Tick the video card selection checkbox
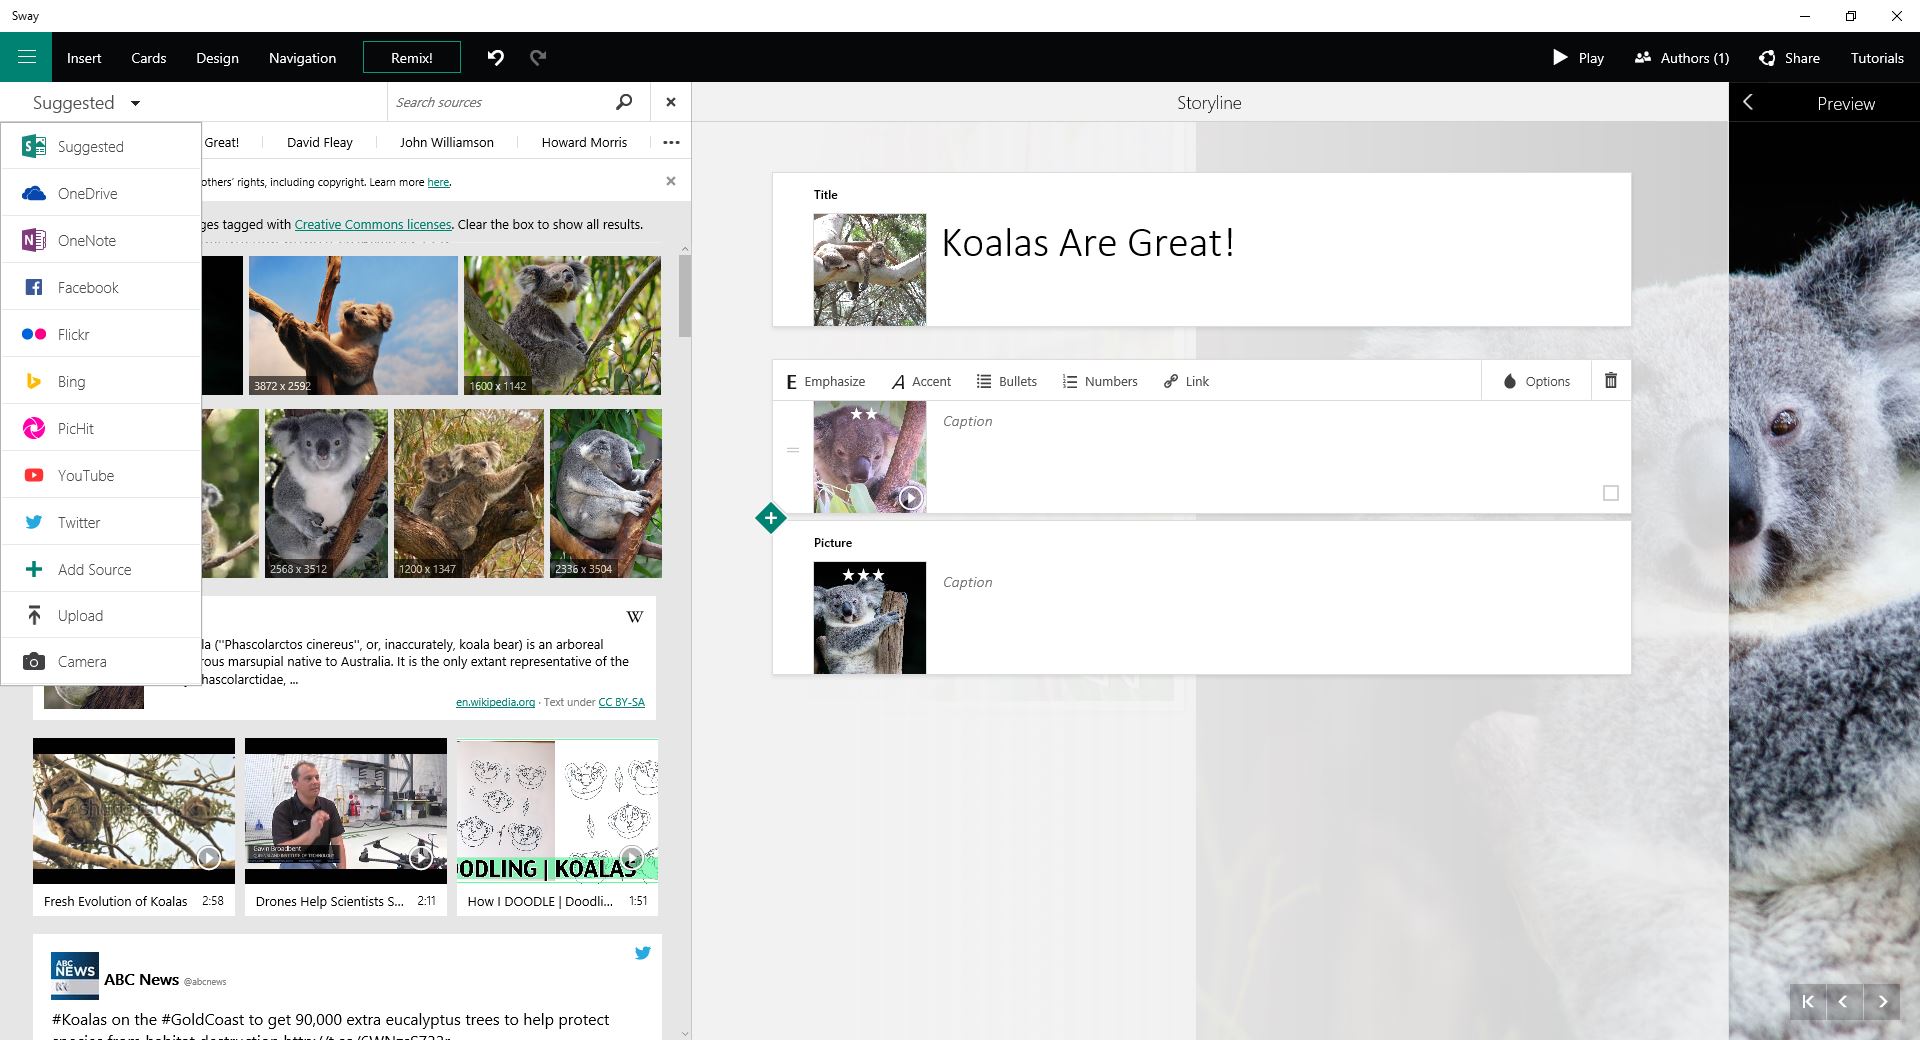 1610,493
